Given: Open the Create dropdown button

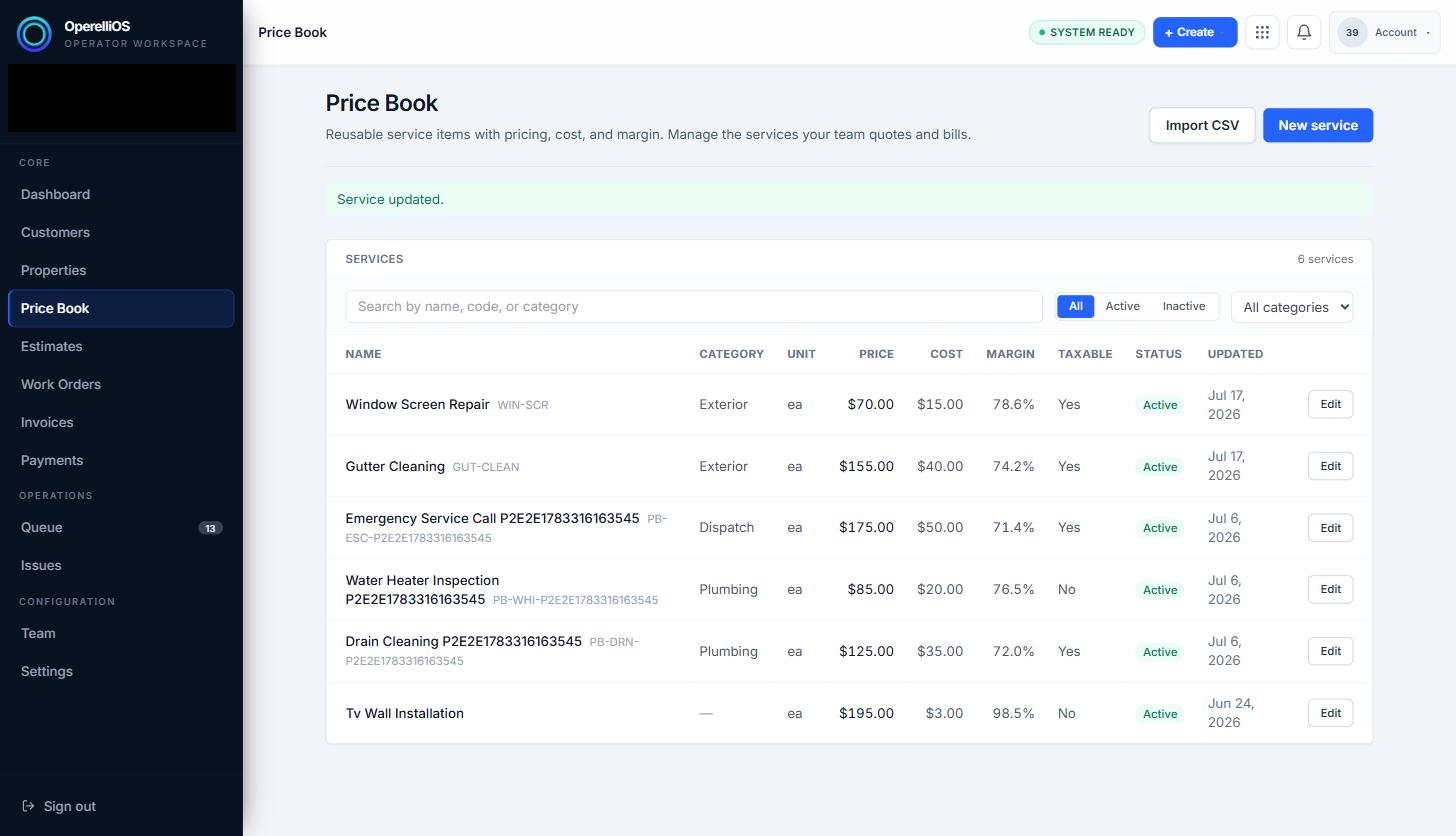Looking at the screenshot, I should (1195, 32).
